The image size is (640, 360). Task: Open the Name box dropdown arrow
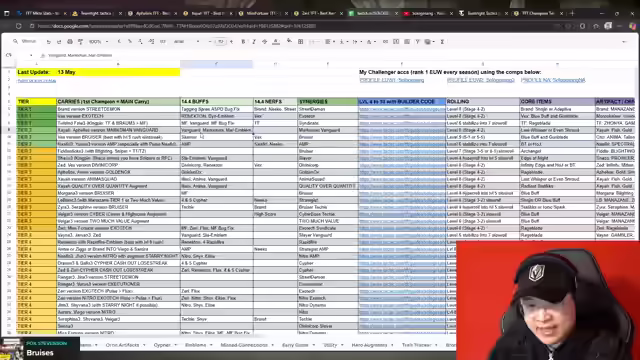click(x=31, y=55)
